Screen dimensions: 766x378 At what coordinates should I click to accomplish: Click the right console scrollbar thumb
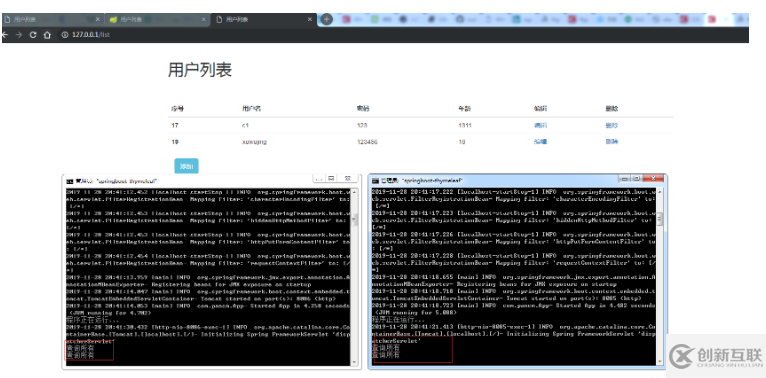pos(660,219)
